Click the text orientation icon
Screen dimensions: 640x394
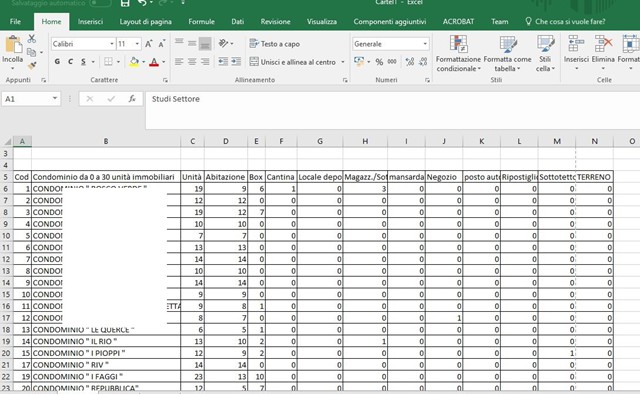pos(223,43)
